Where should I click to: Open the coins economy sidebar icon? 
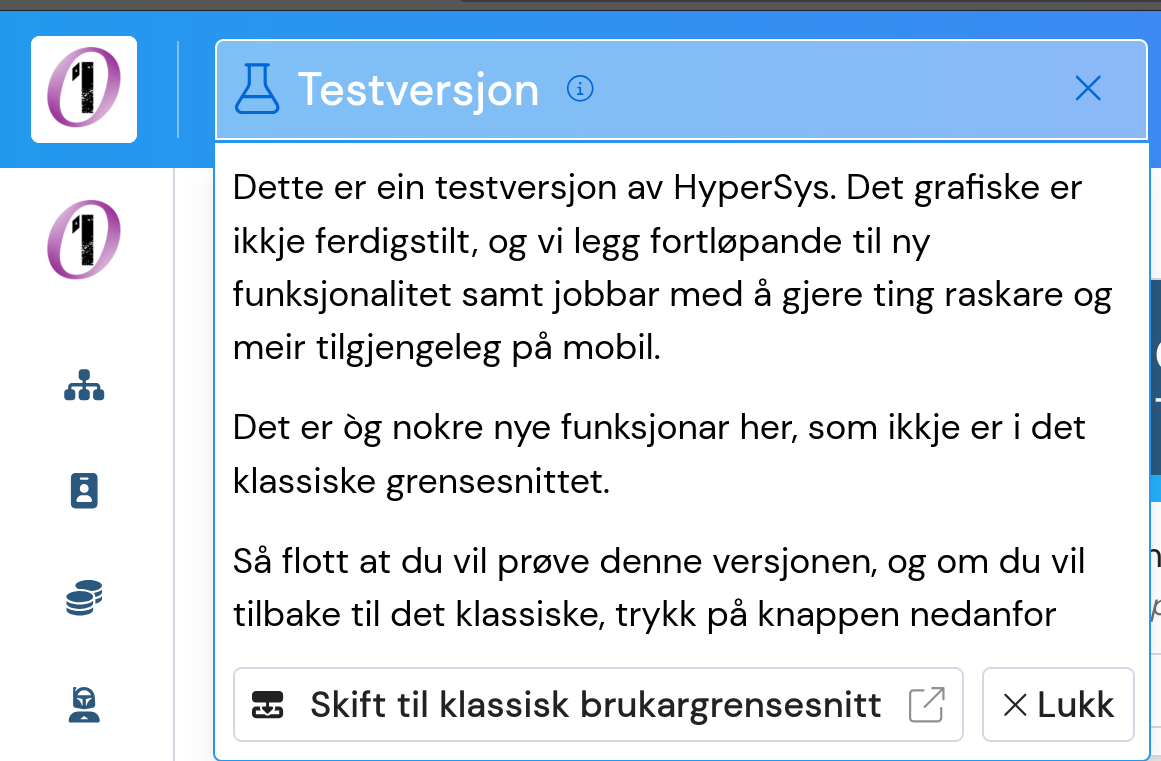84,597
